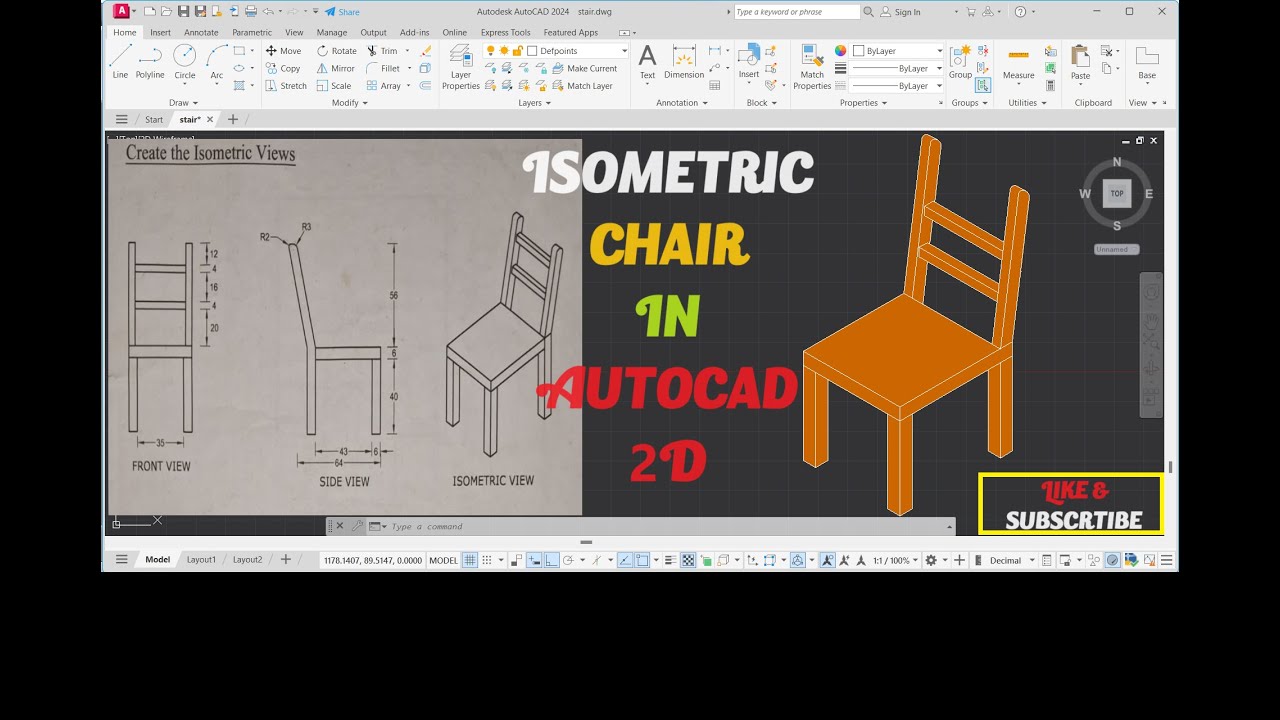This screenshot has width=1280, height=720.
Task: Click the Insert block tool
Action: click(749, 61)
